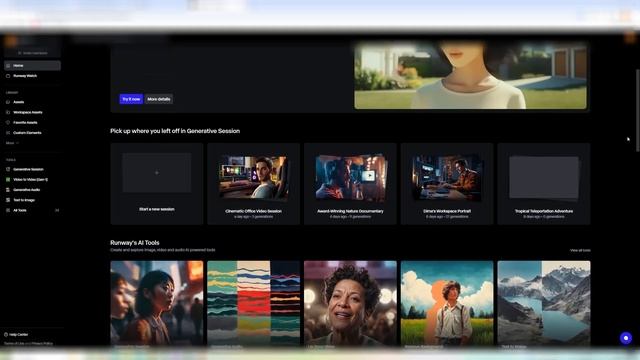Click the Try it now button

tap(131, 99)
